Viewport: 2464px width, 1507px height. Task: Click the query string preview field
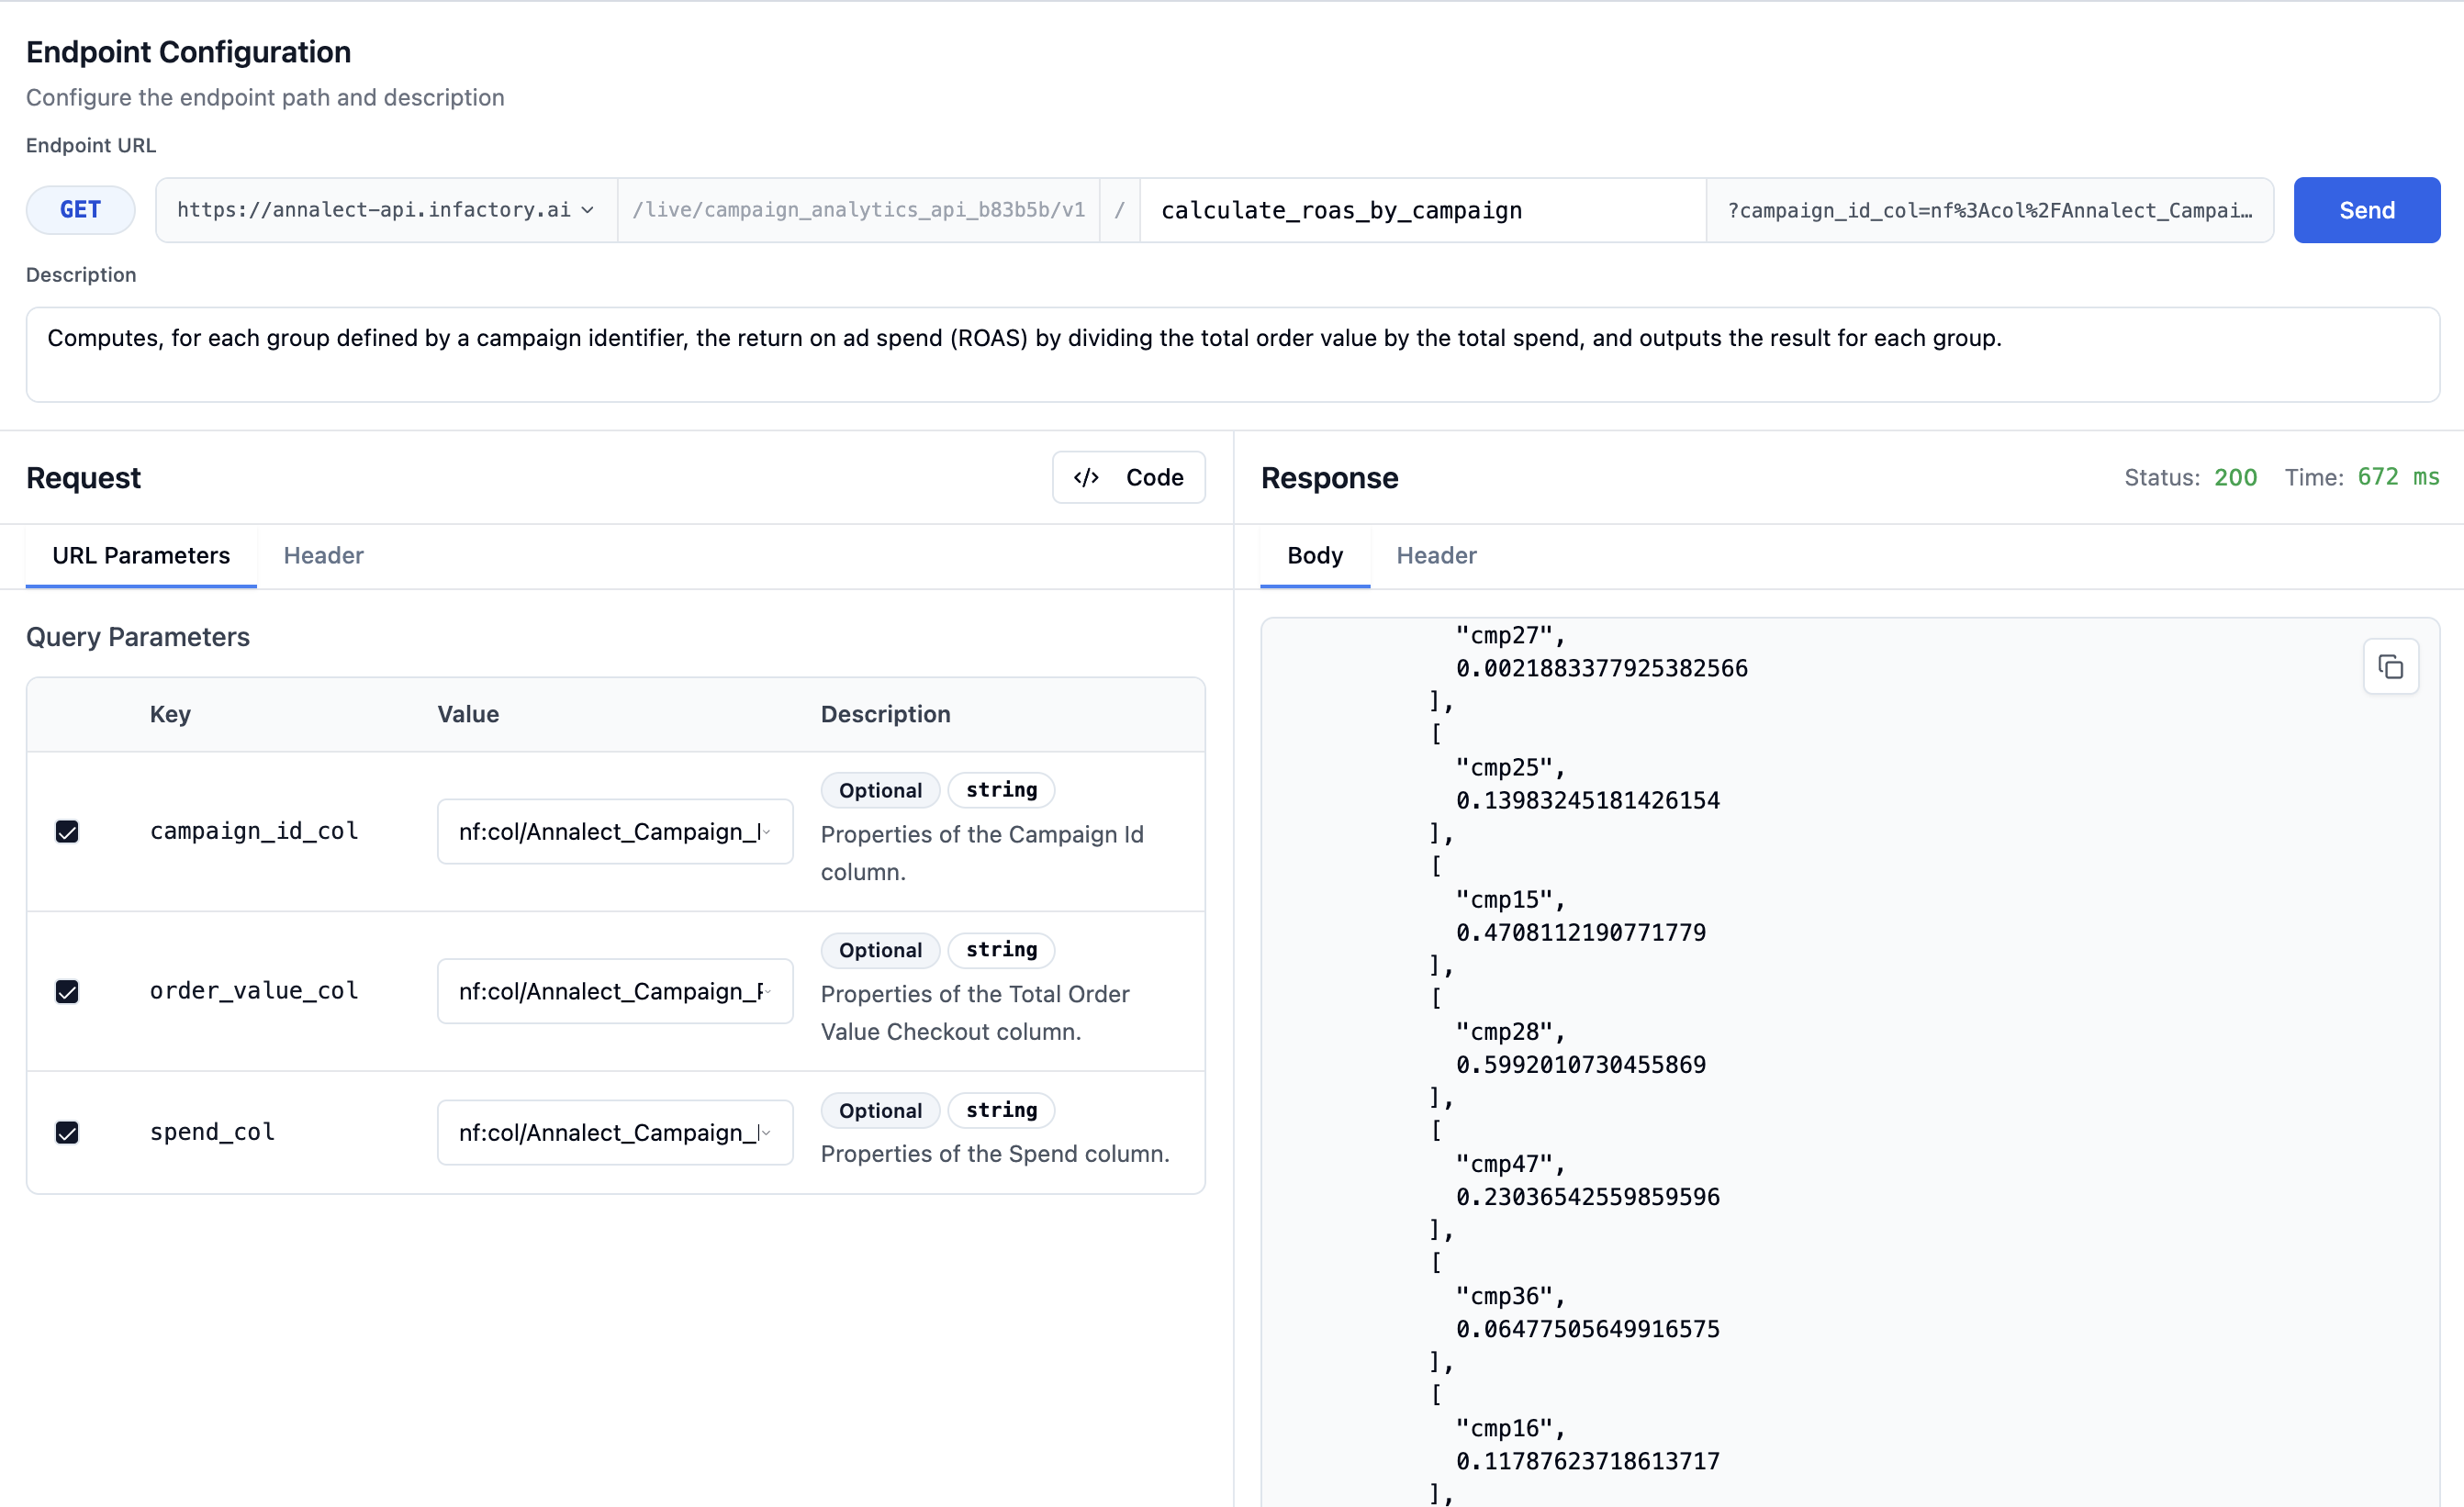coord(1989,210)
